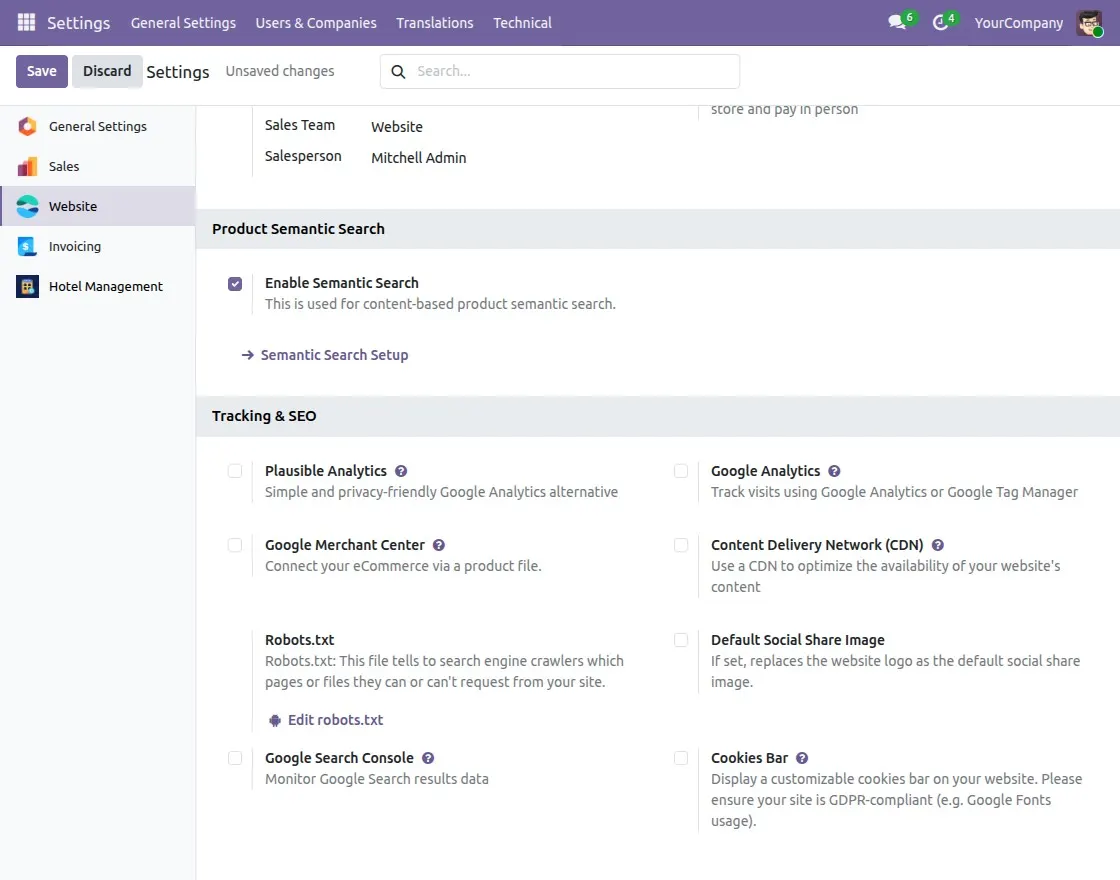The height and width of the screenshot is (880, 1120).
Task: Enable Content Delivery Network checkbox
Action: point(681,545)
